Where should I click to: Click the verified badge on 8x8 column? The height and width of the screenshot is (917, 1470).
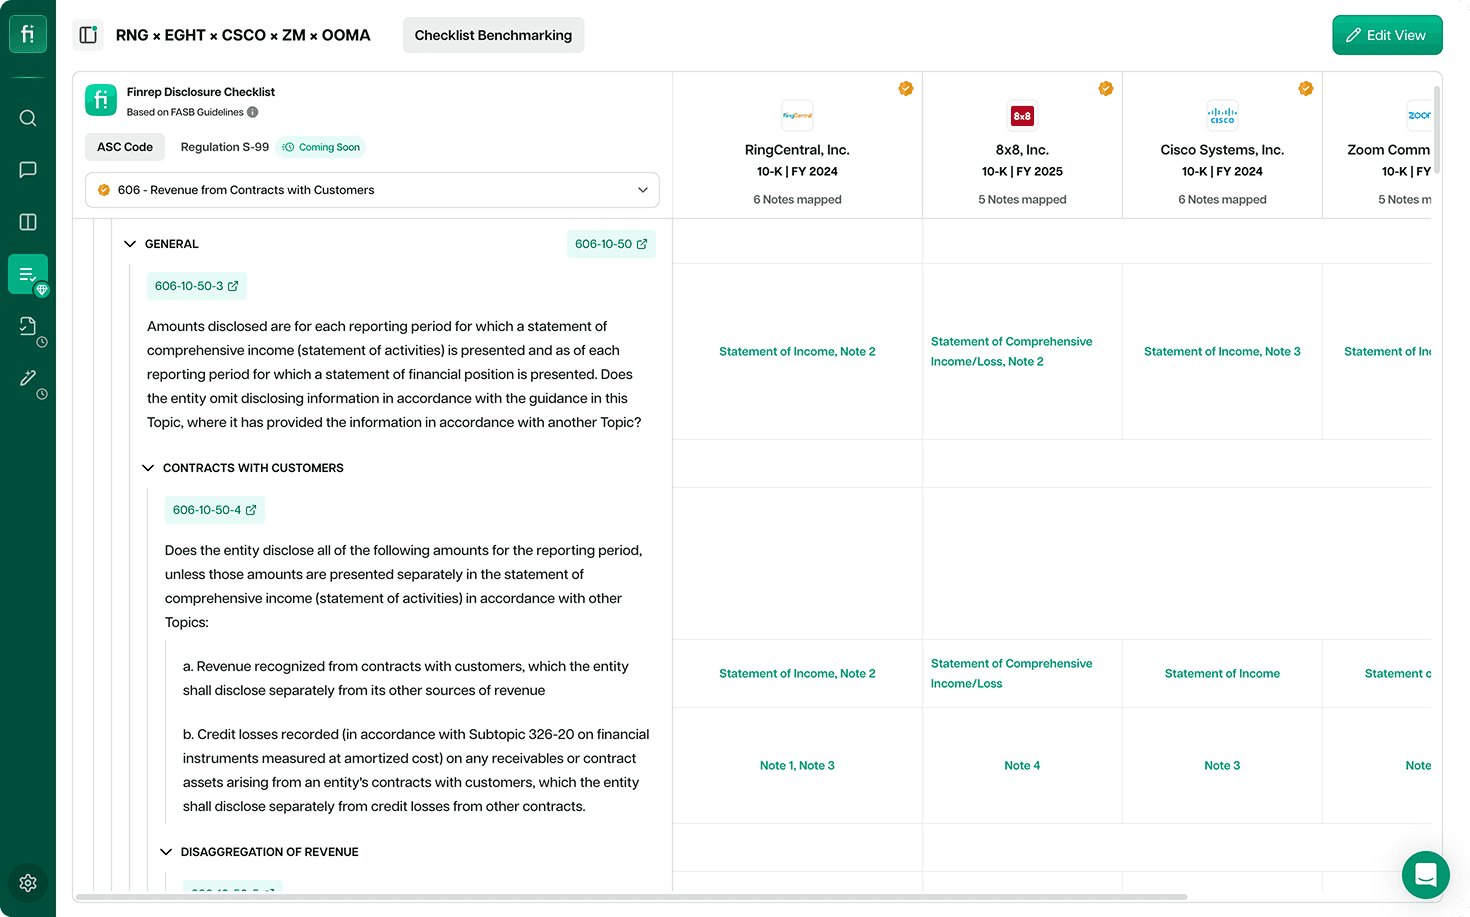1106,88
